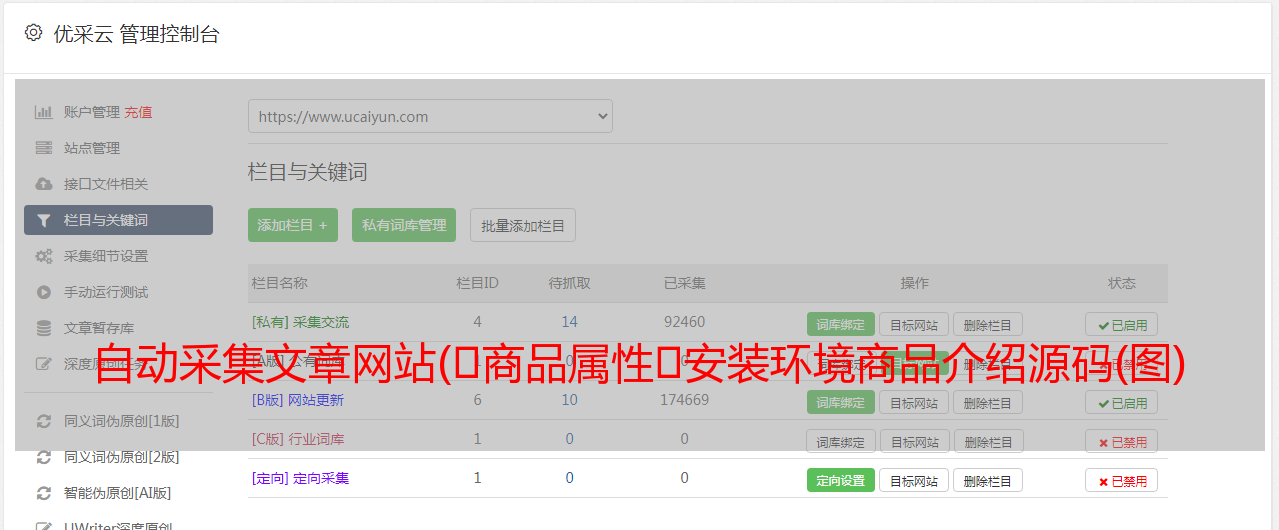
Task: Click the 栏目ID column header
Action: point(477,283)
